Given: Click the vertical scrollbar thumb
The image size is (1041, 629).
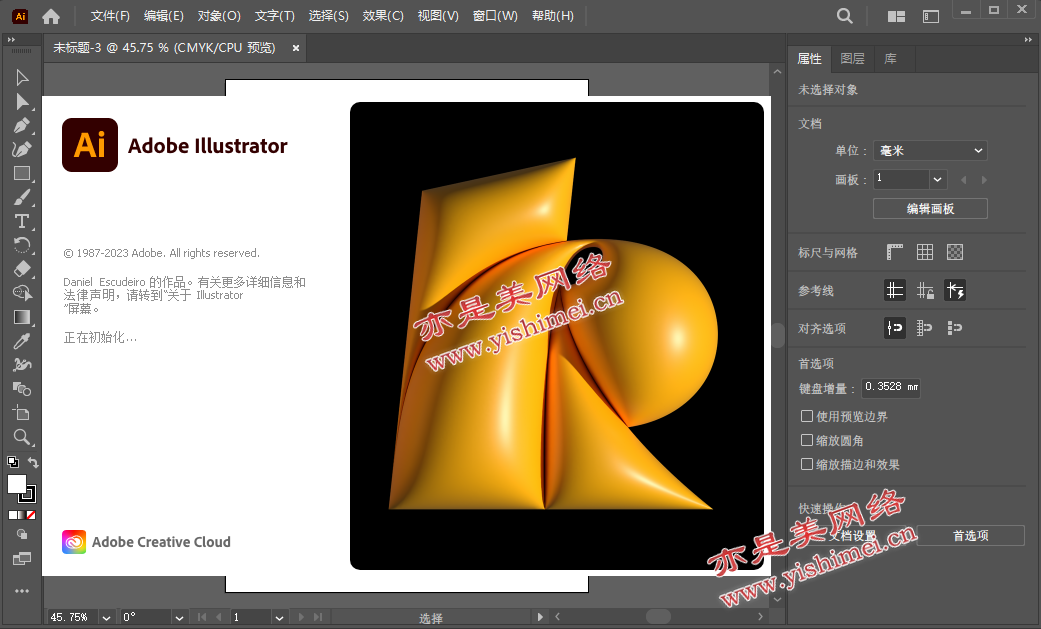Looking at the screenshot, I should (x=777, y=334).
